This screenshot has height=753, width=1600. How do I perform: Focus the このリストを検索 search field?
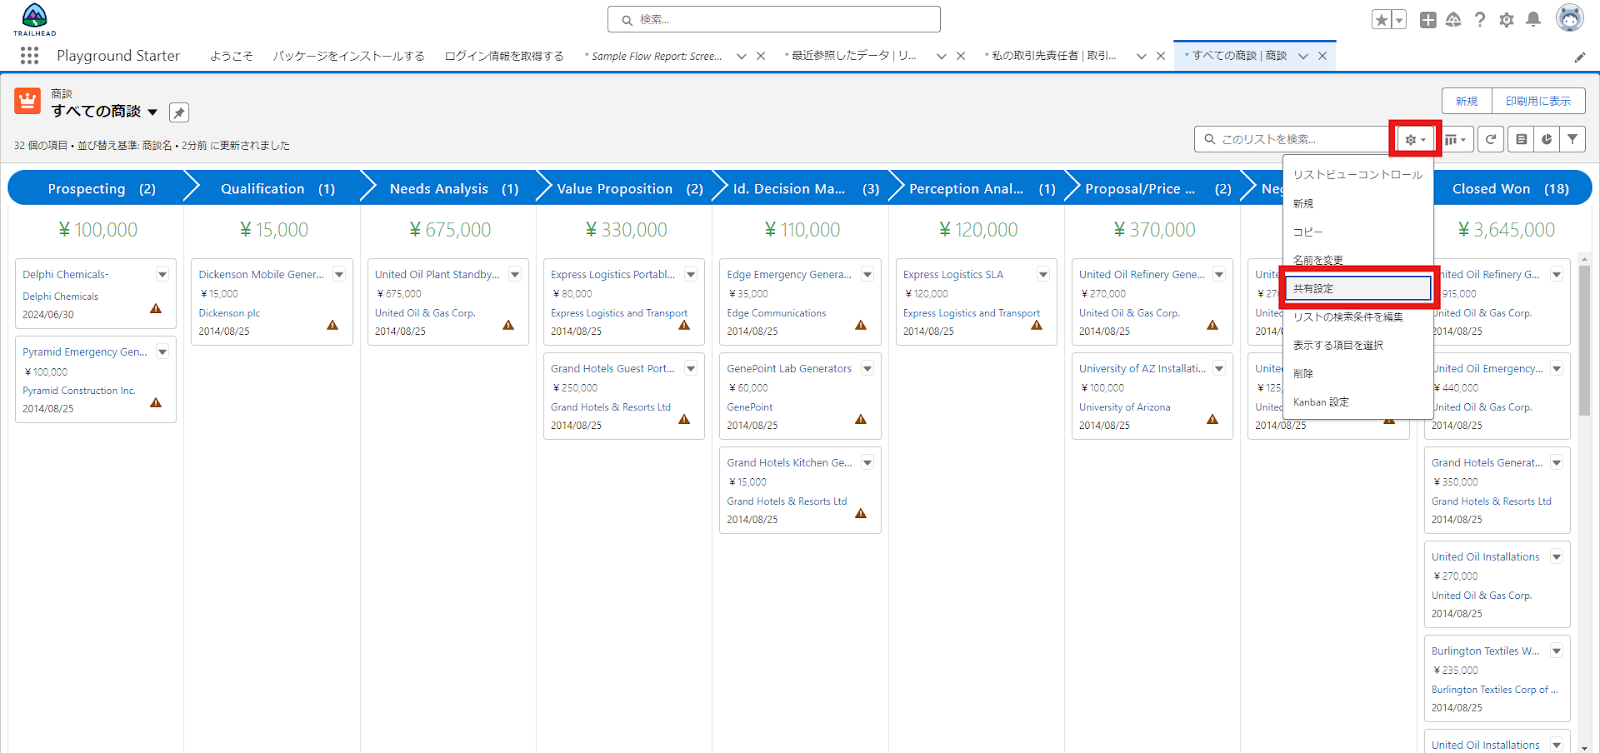(1291, 140)
